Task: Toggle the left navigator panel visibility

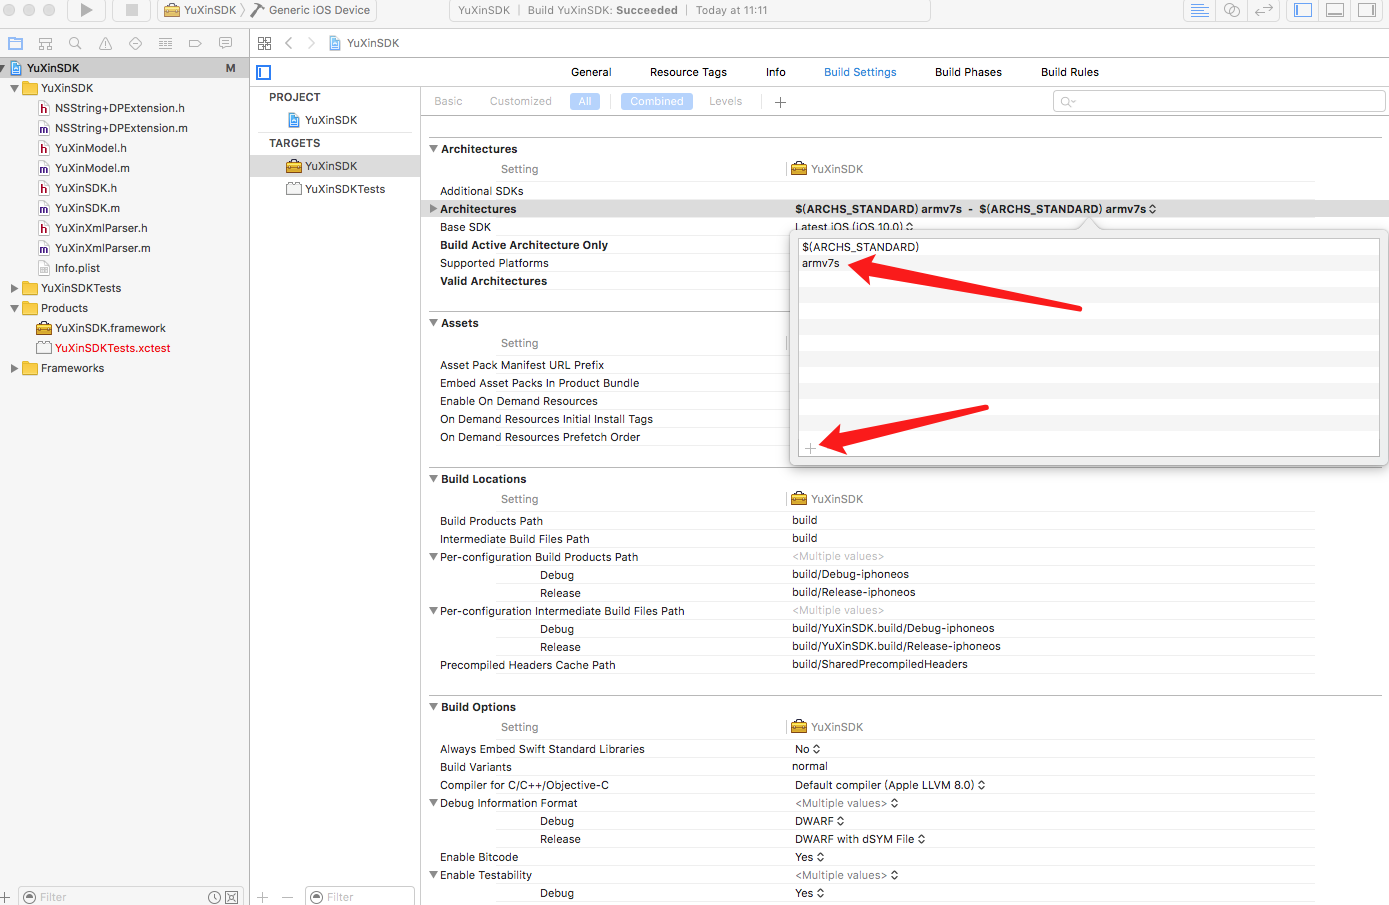Action: tap(1302, 10)
